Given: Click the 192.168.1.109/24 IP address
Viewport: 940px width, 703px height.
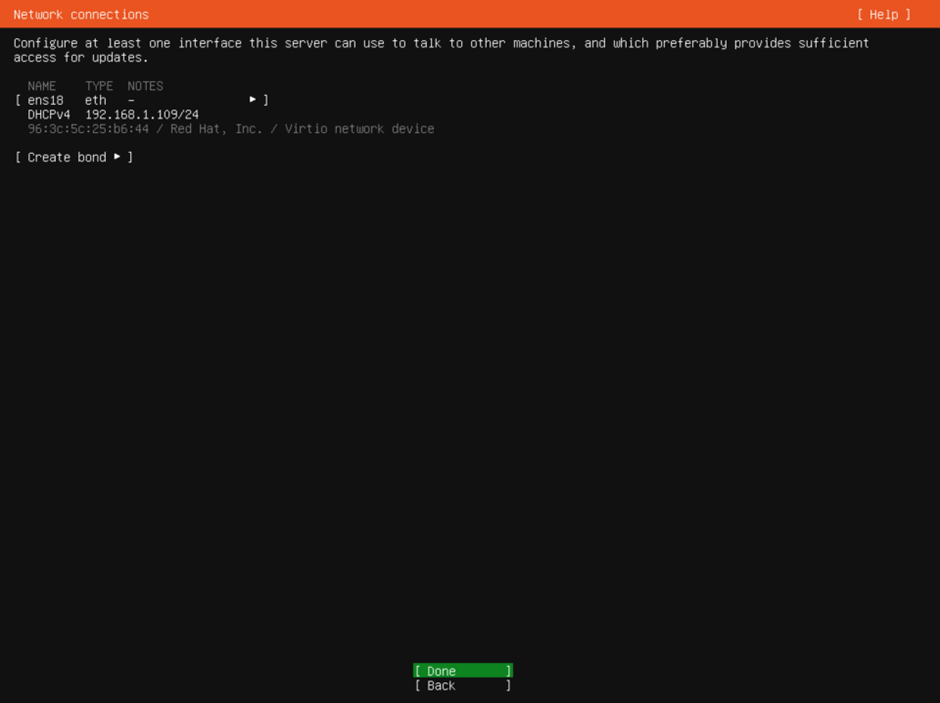Looking at the screenshot, I should tap(141, 115).
